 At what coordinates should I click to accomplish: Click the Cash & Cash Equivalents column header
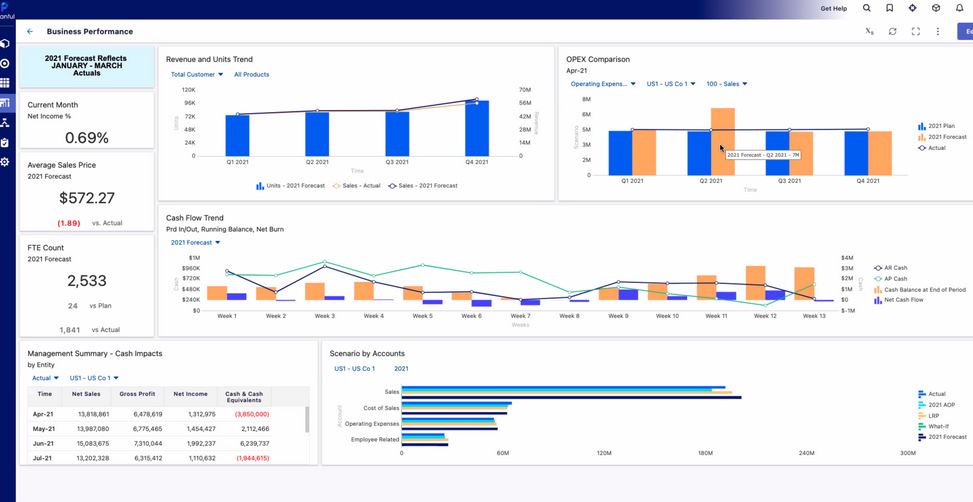[x=244, y=397]
